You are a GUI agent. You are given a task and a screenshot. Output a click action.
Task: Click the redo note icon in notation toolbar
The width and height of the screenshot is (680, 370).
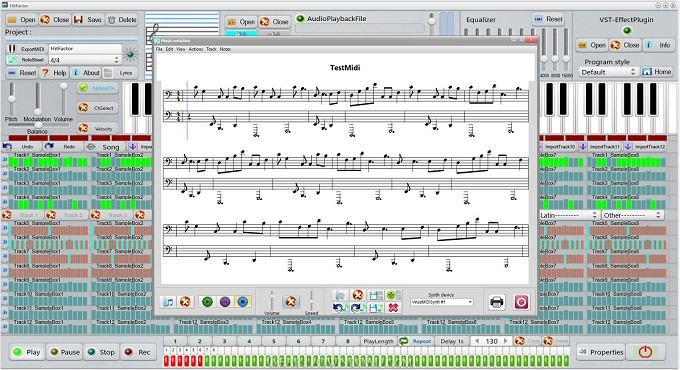[x=358, y=308]
